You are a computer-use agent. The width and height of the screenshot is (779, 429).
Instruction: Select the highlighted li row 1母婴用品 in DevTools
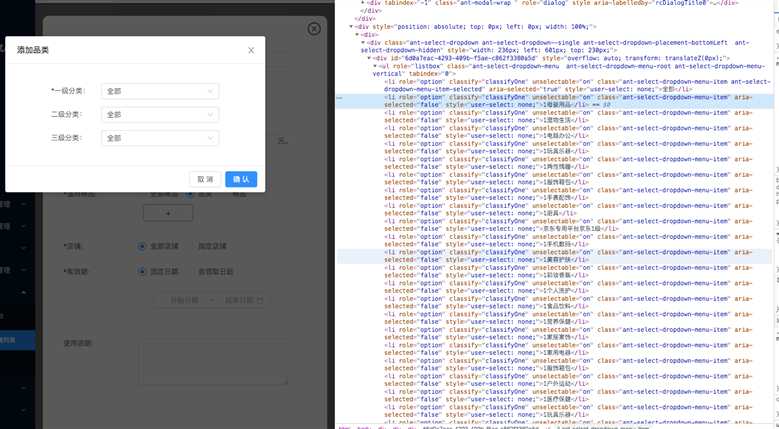click(x=555, y=101)
